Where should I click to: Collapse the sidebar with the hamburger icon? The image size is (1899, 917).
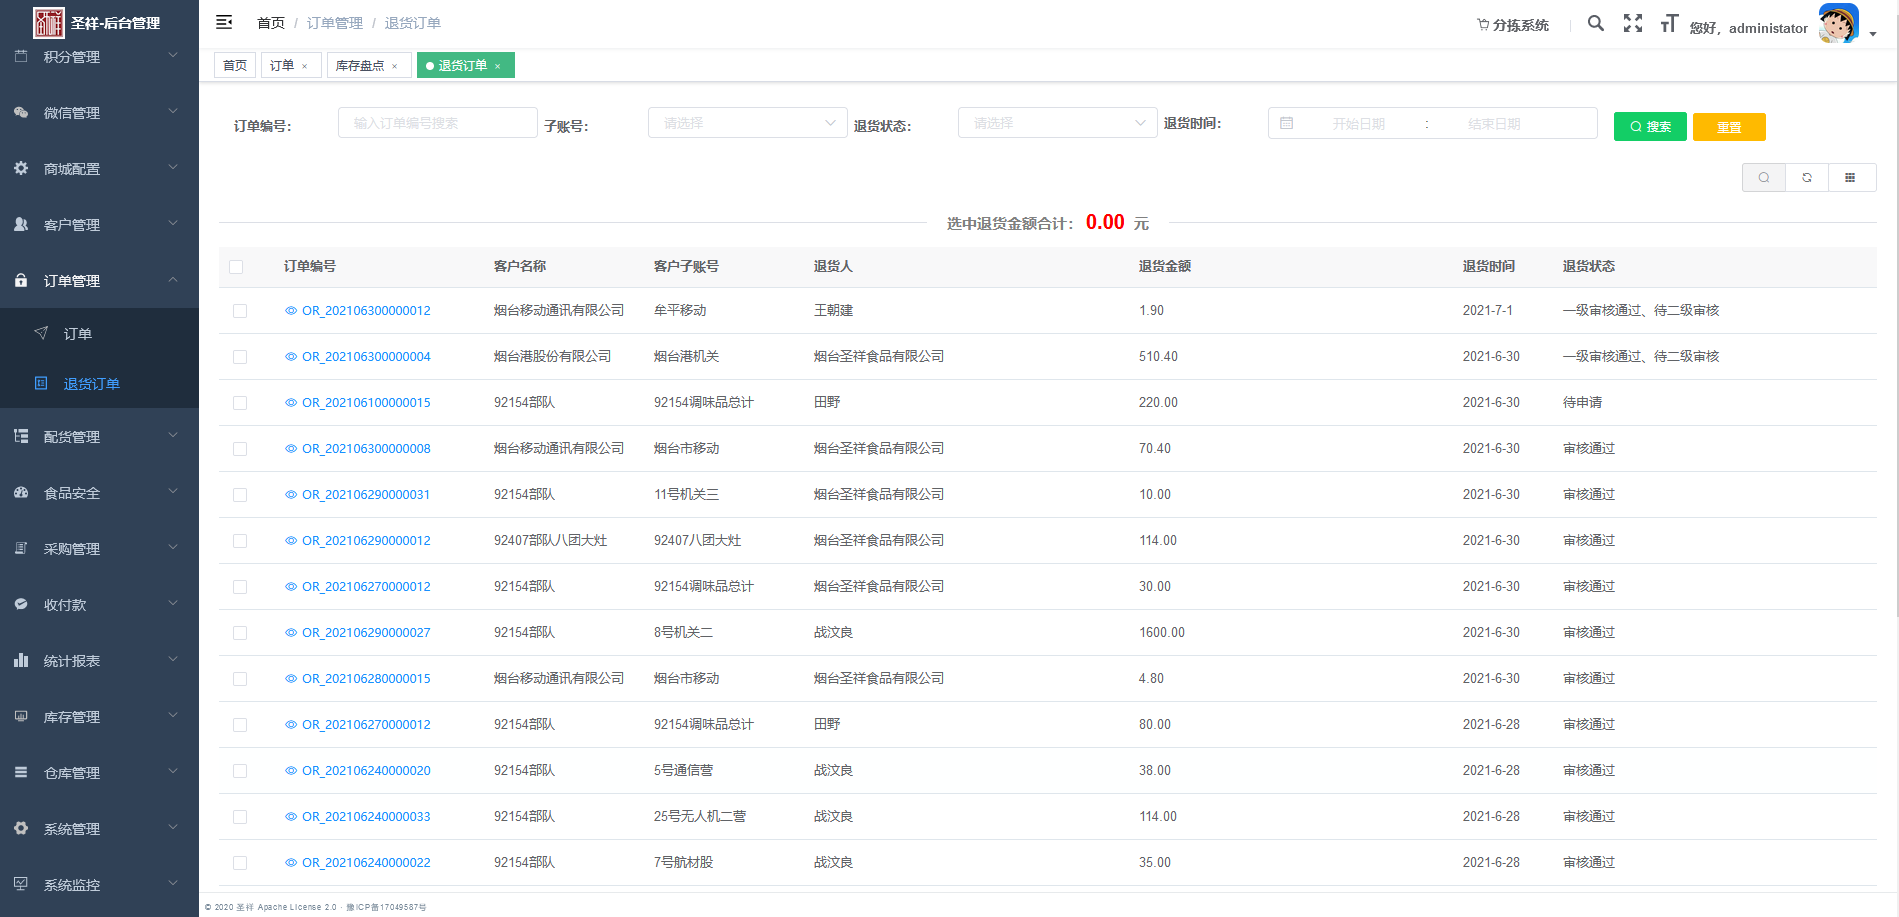[224, 21]
